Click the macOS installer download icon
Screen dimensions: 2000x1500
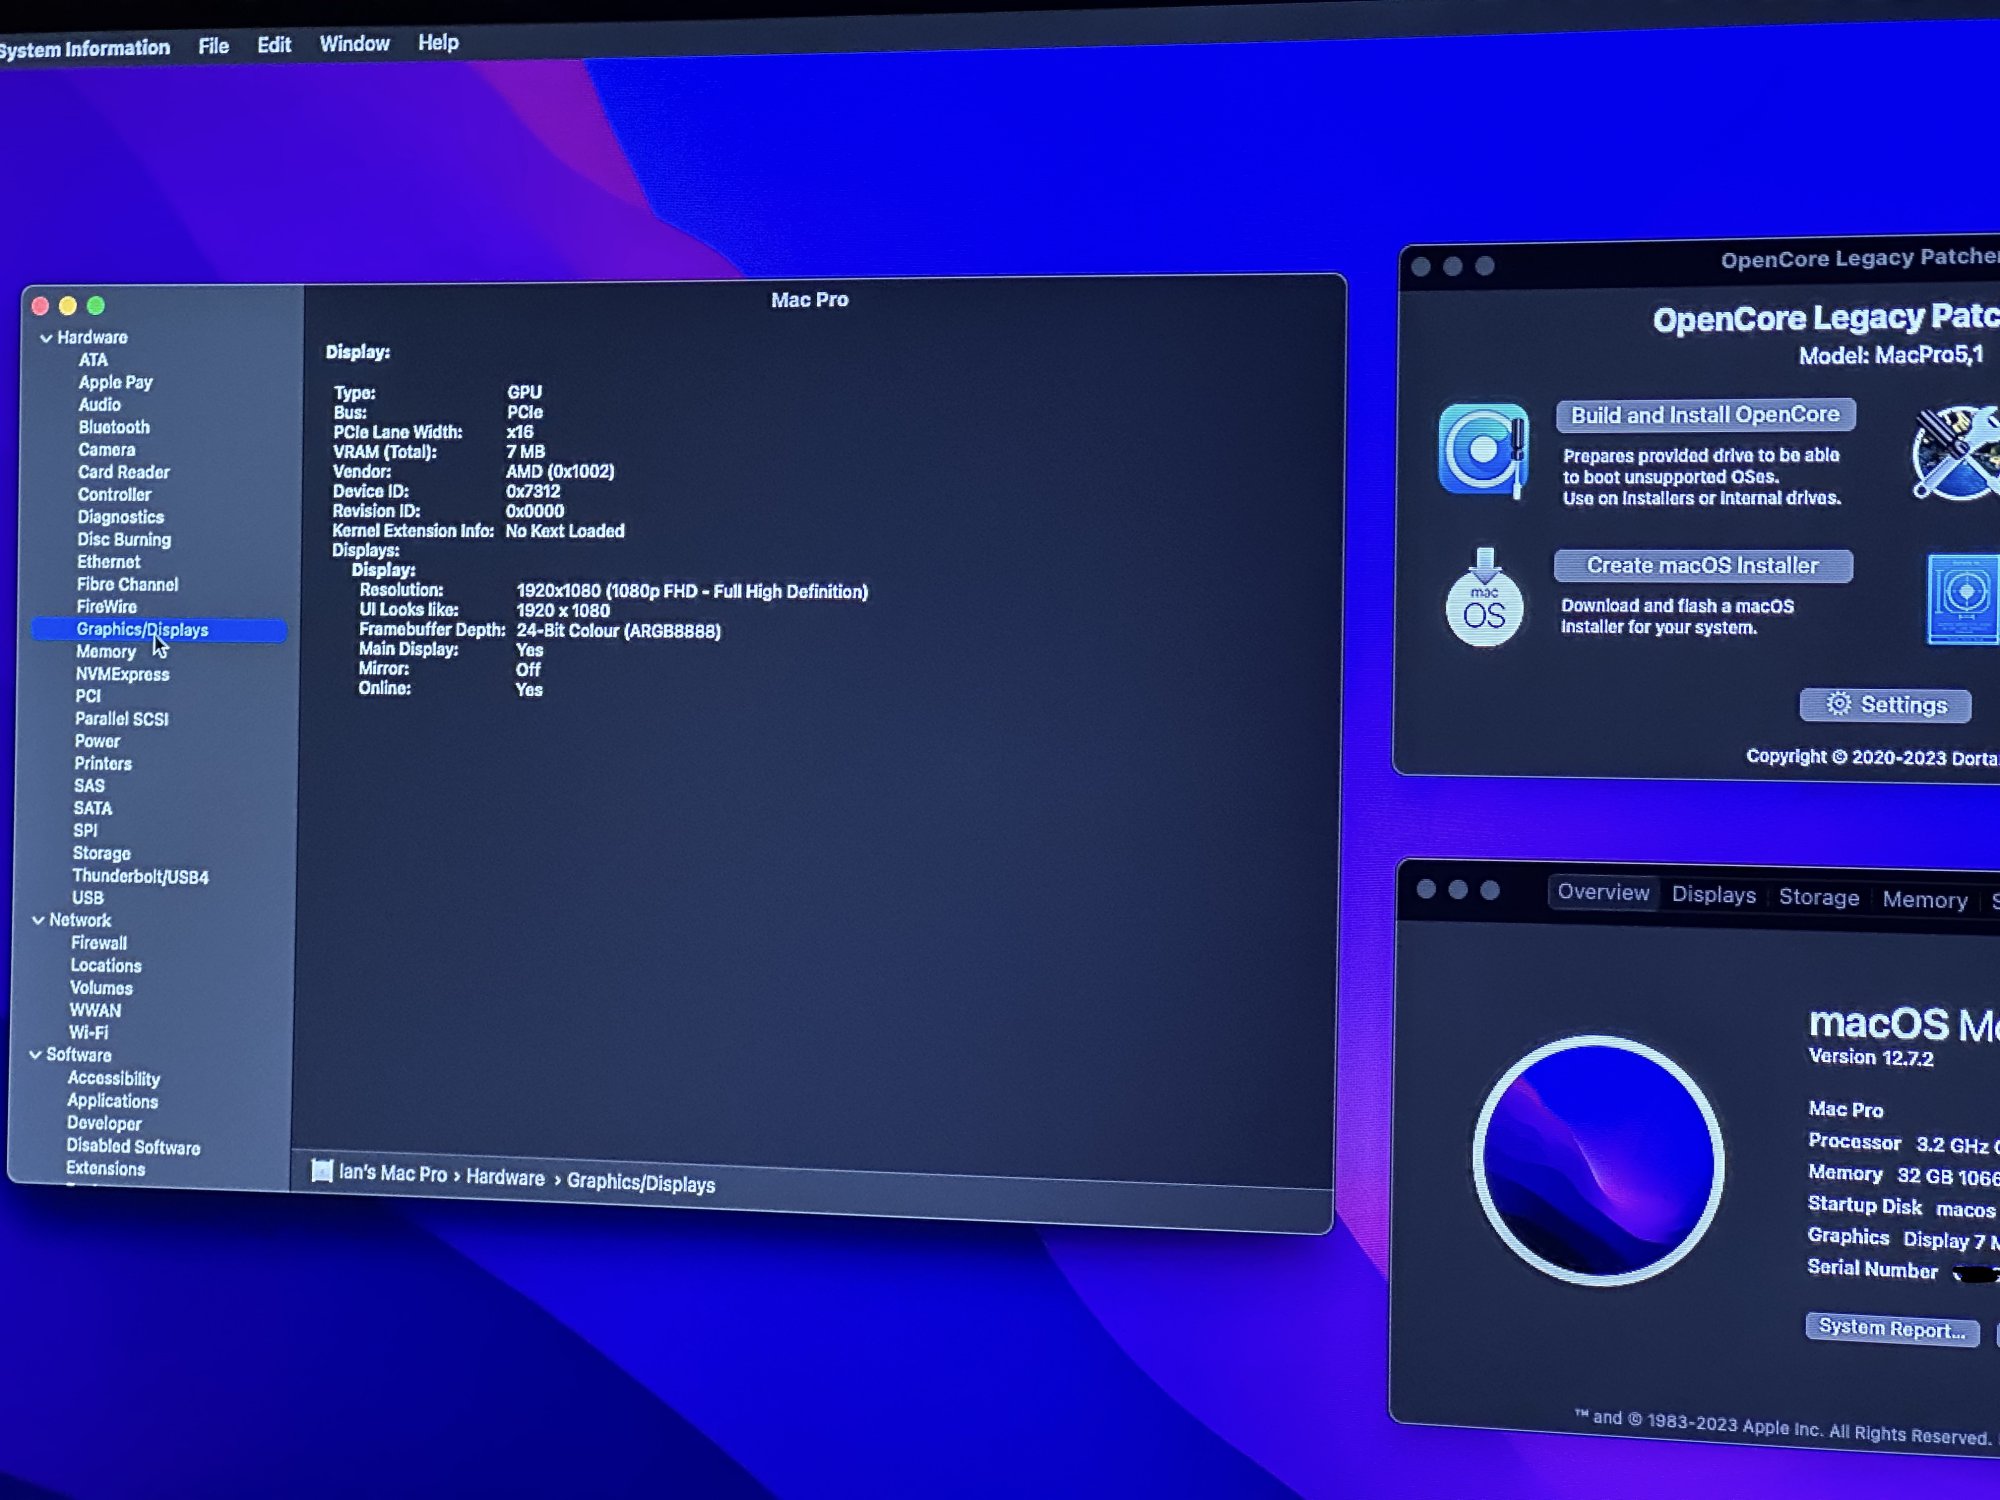(1485, 598)
